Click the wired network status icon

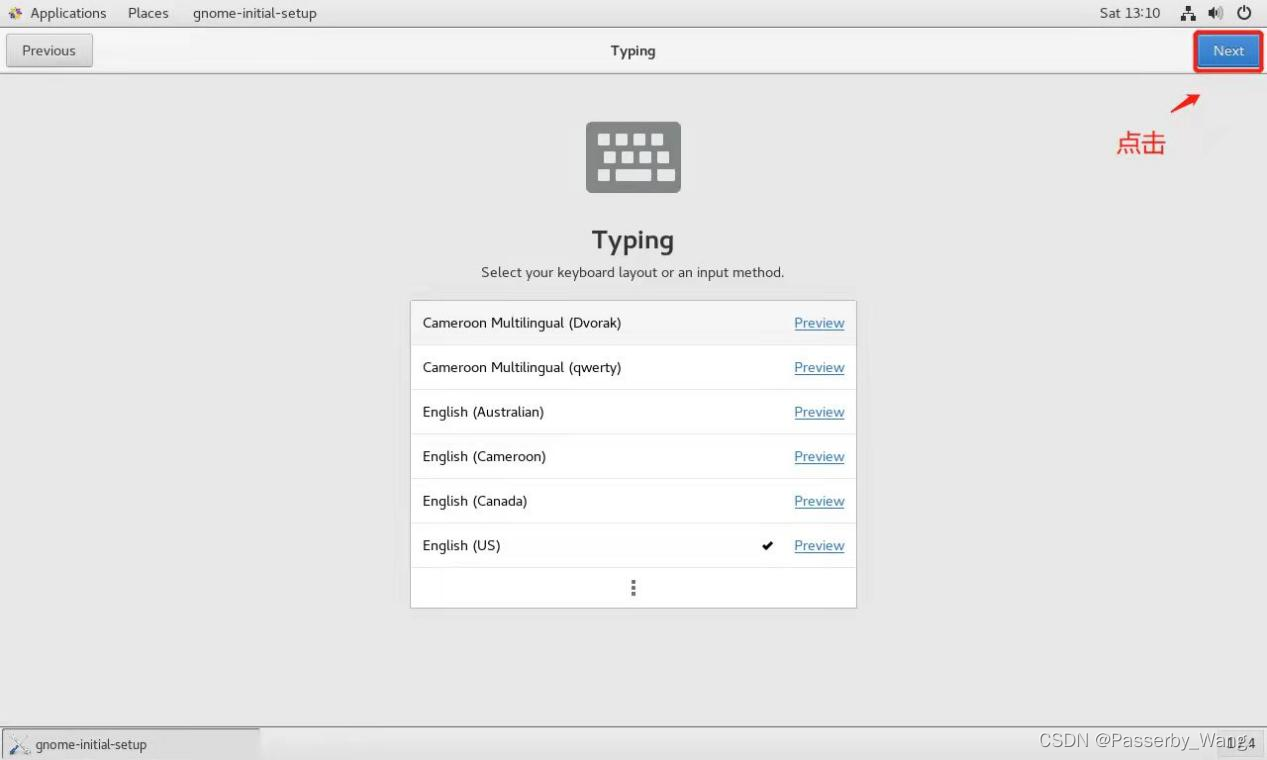click(x=1188, y=13)
